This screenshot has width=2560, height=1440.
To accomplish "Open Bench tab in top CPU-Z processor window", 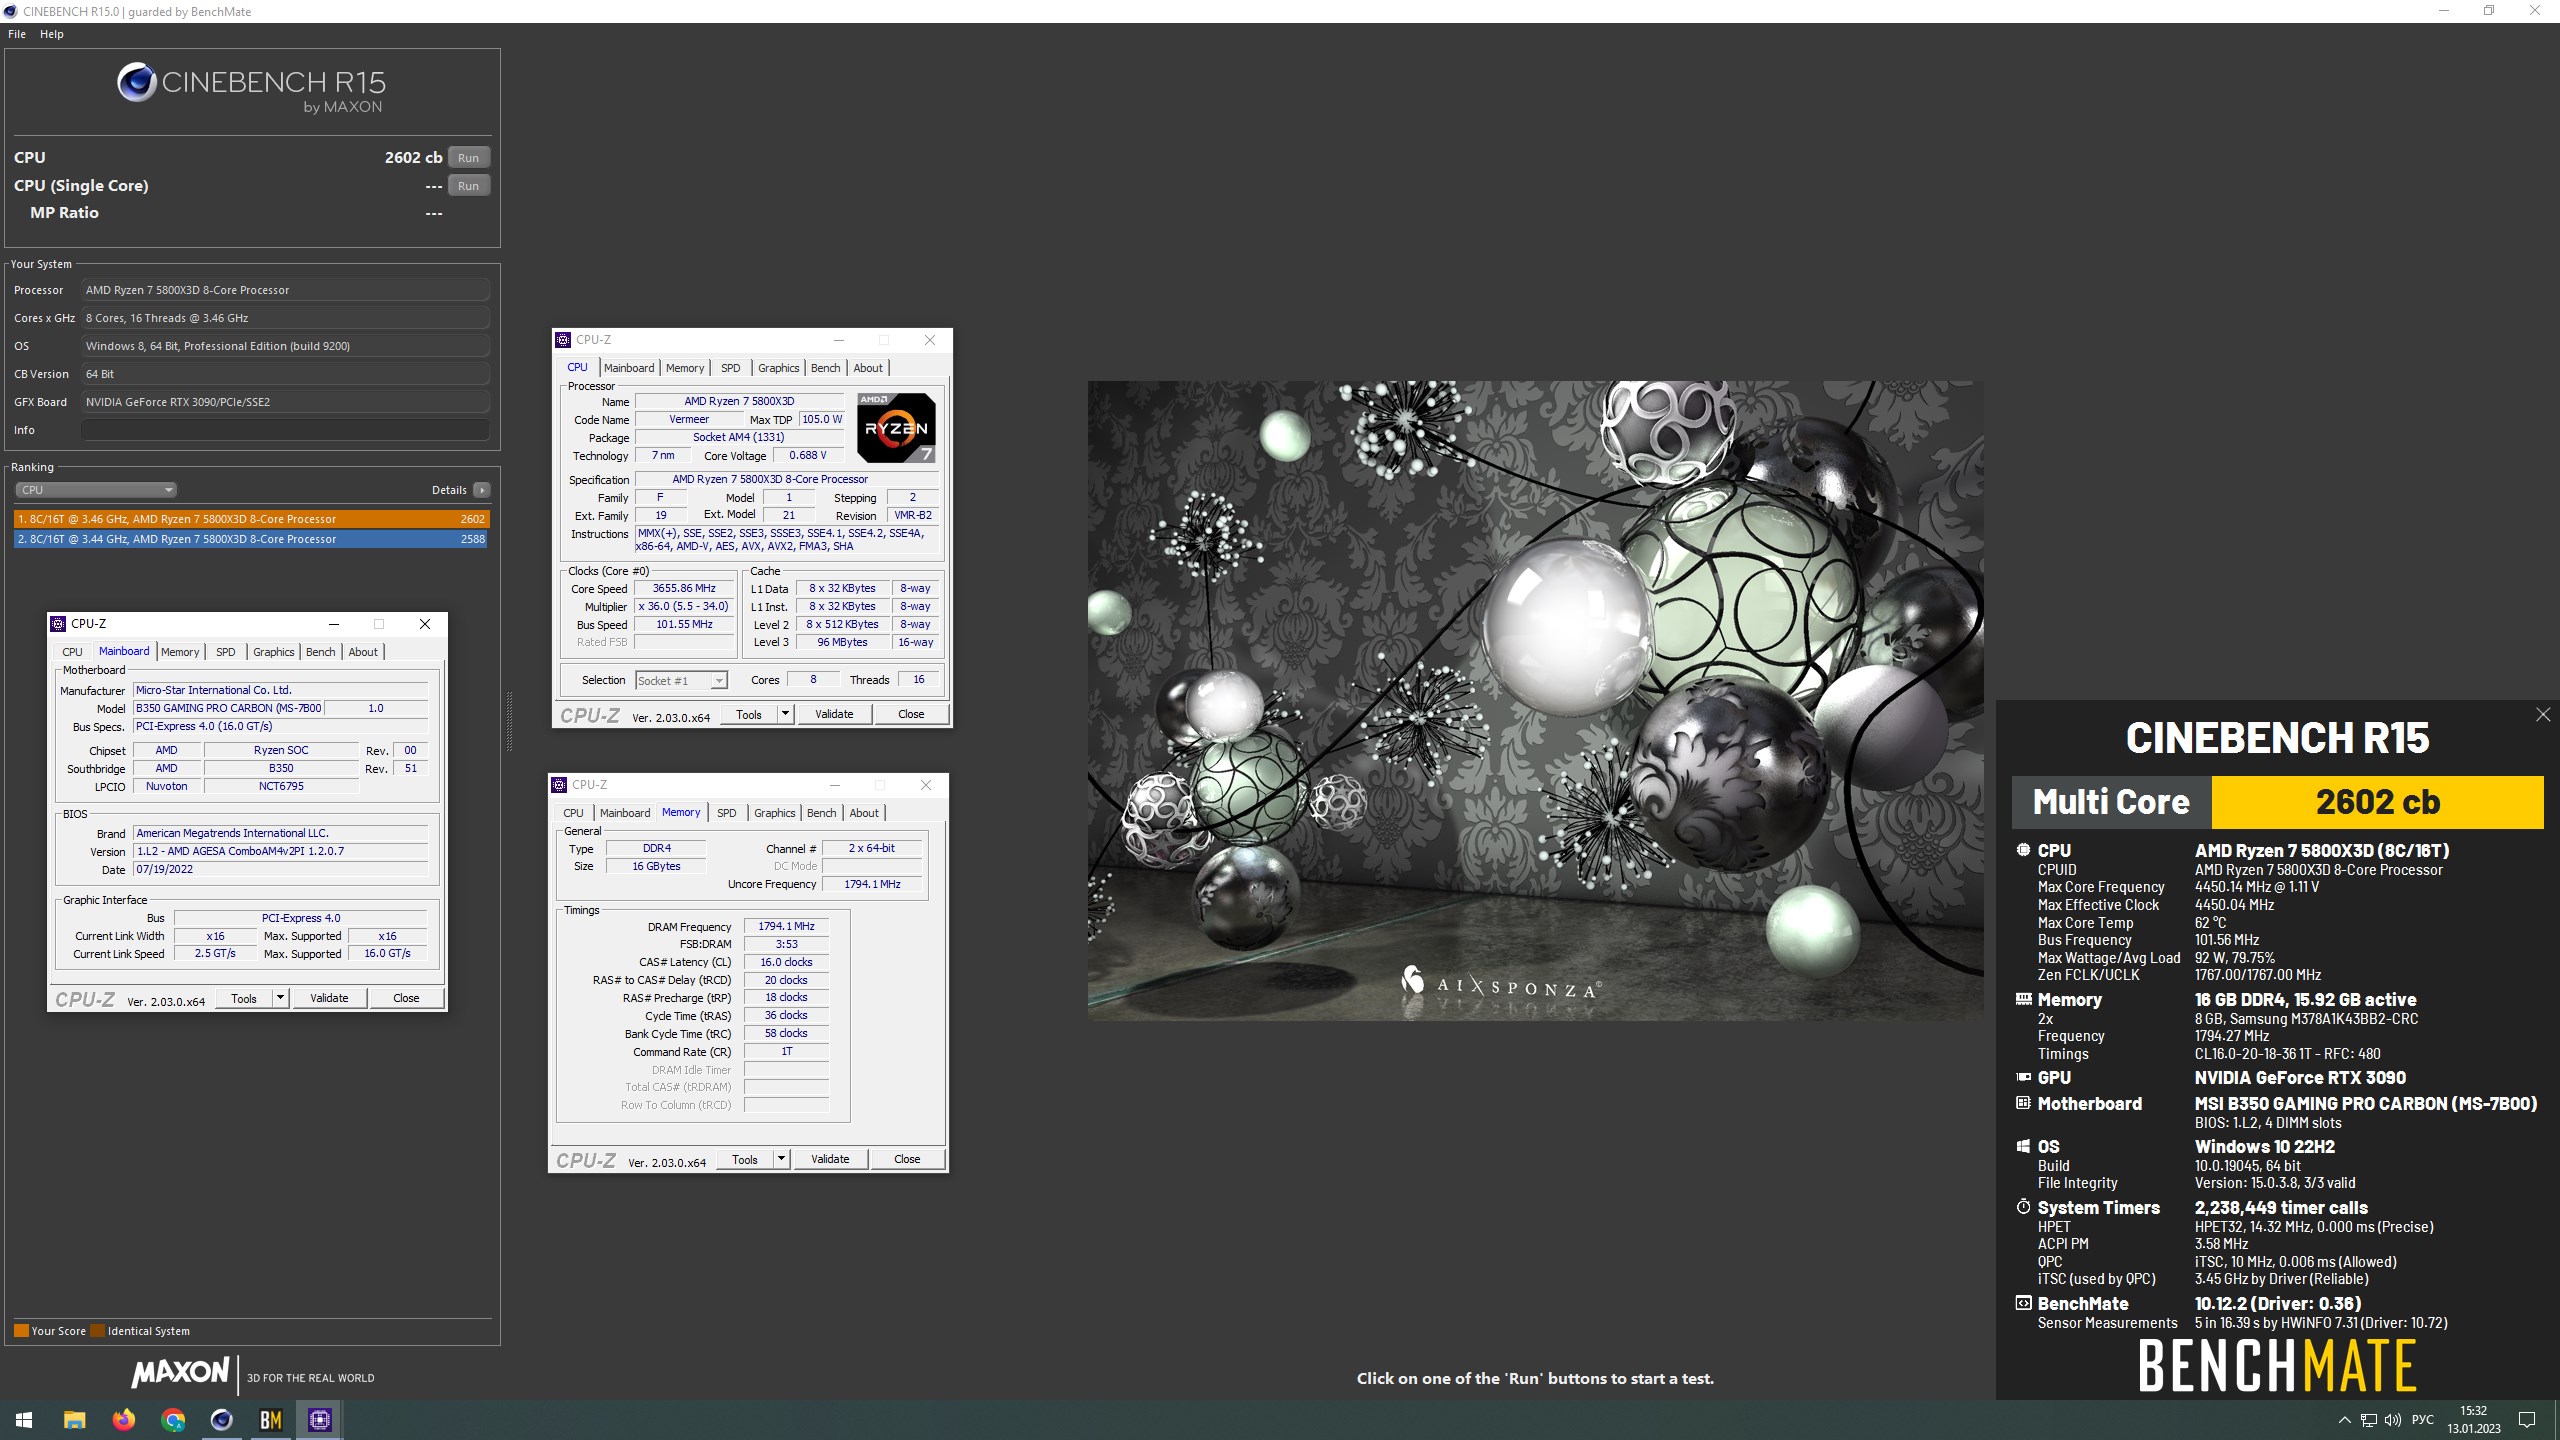I will coord(825,368).
